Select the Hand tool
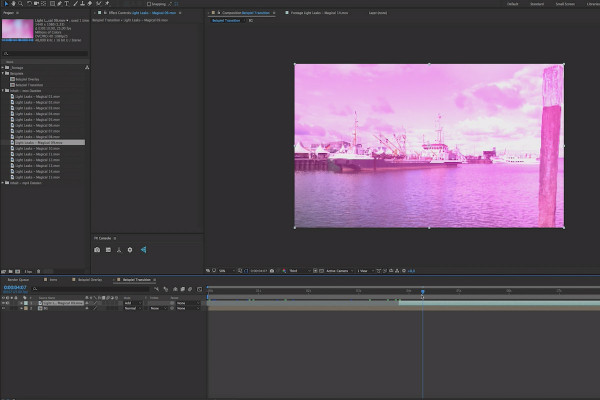 click(x=13, y=3)
